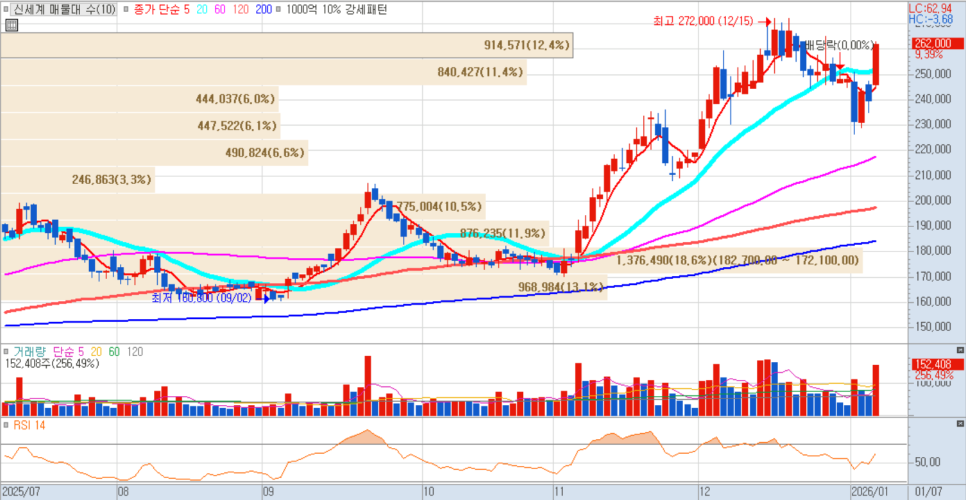966x500 pixels.
Task: Select the 200-day moving average legend number
Action: (263, 8)
